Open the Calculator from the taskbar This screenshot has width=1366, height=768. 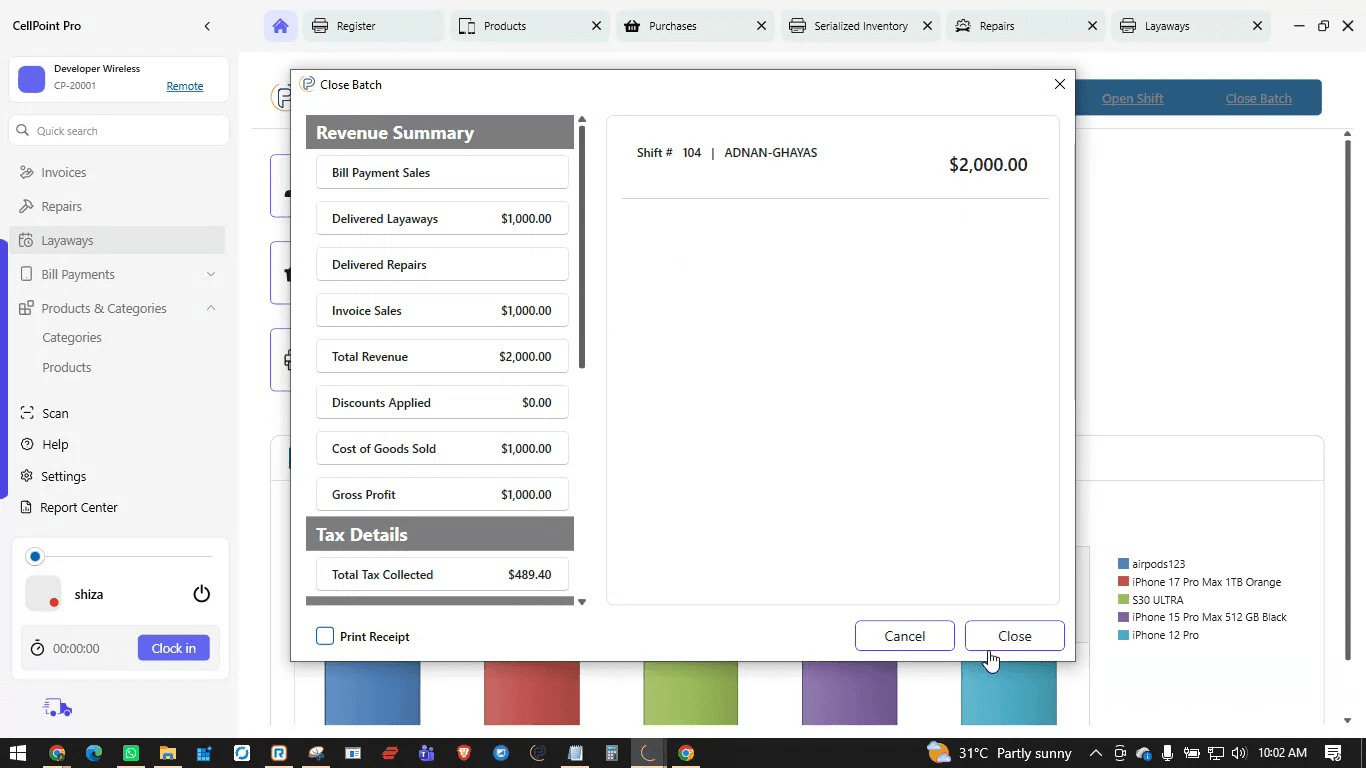click(x=612, y=753)
